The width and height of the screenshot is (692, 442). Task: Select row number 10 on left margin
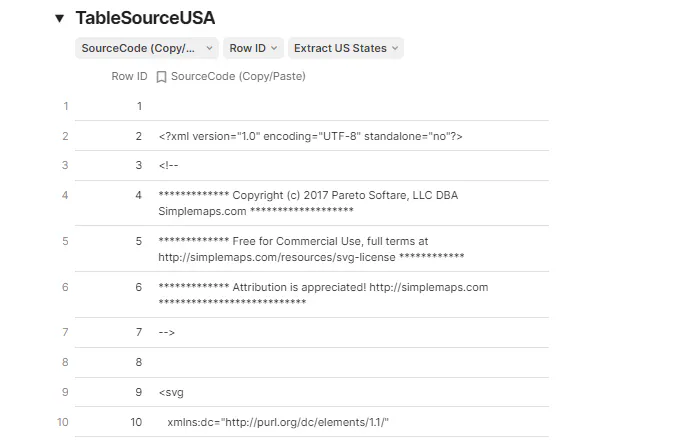[x=64, y=422]
